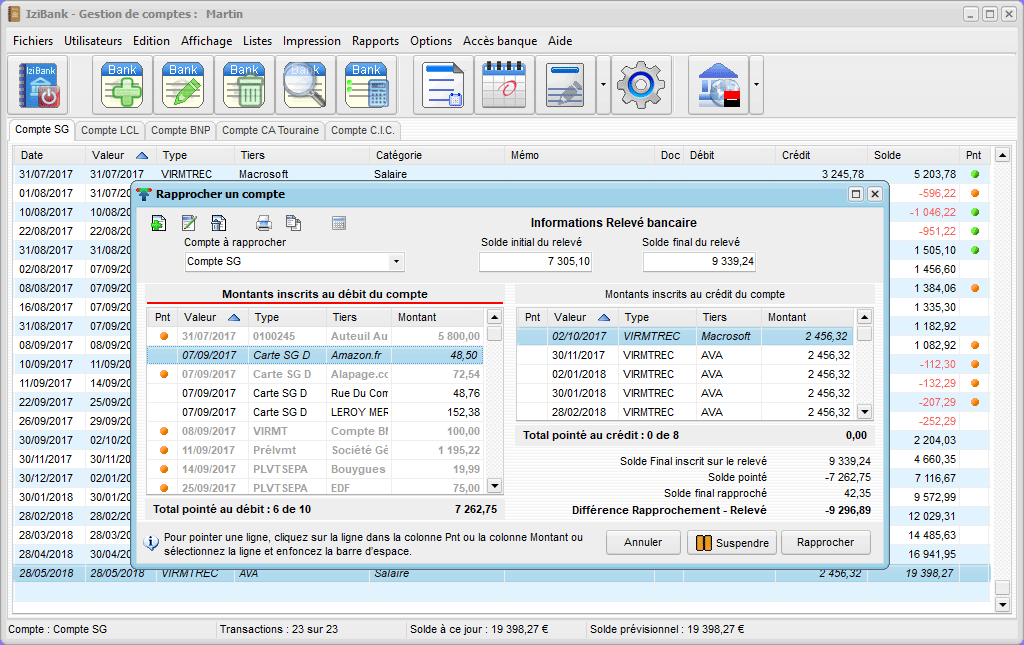Click the printer icon in reconcile dialog
This screenshot has width=1024, height=645.
264,223
